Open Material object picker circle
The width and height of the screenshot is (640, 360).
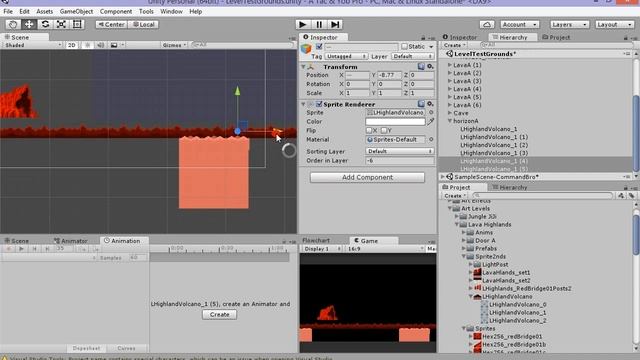pos(431,139)
